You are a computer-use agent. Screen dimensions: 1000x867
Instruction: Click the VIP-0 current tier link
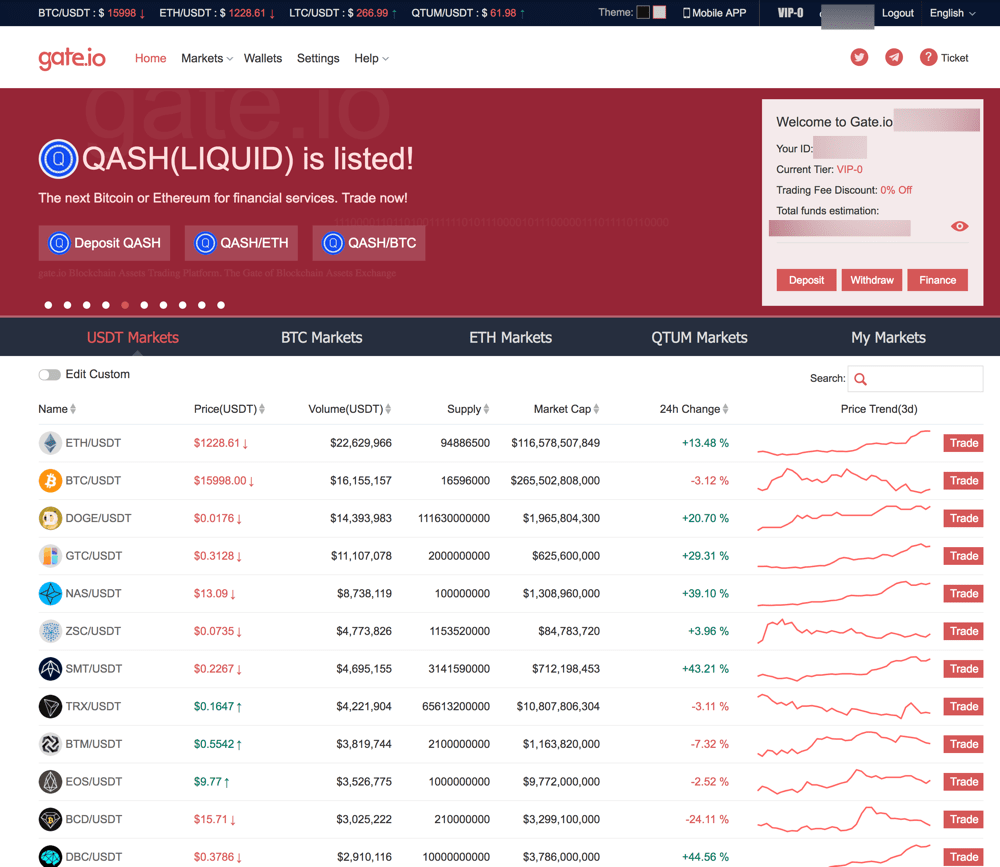[849, 169]
